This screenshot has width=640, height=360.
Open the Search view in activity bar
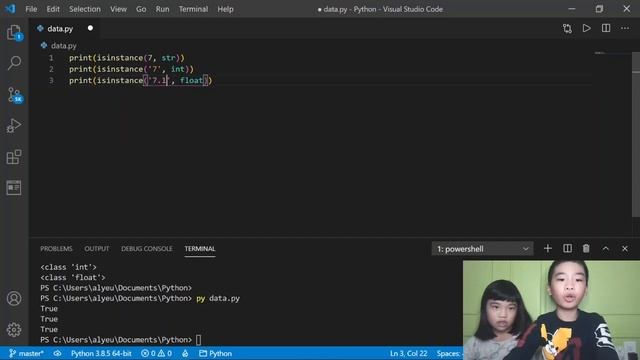(14, 63)
